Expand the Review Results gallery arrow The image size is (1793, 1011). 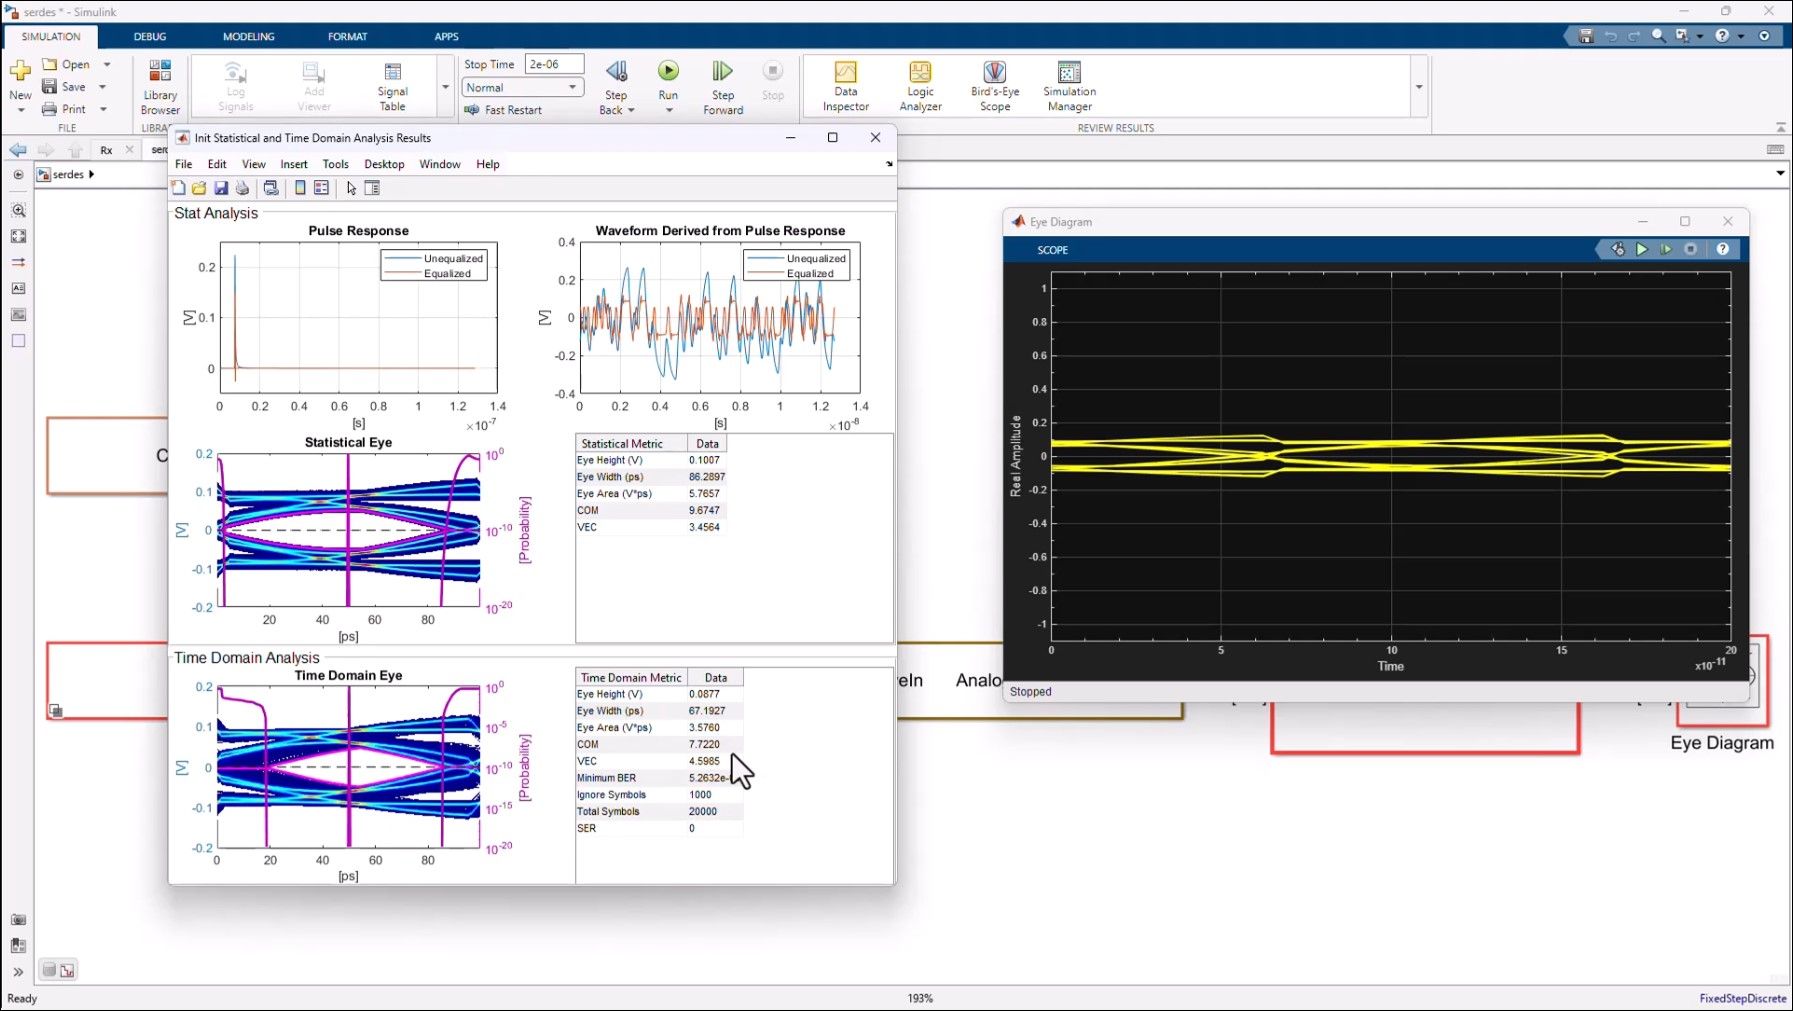click(1421, 86)
